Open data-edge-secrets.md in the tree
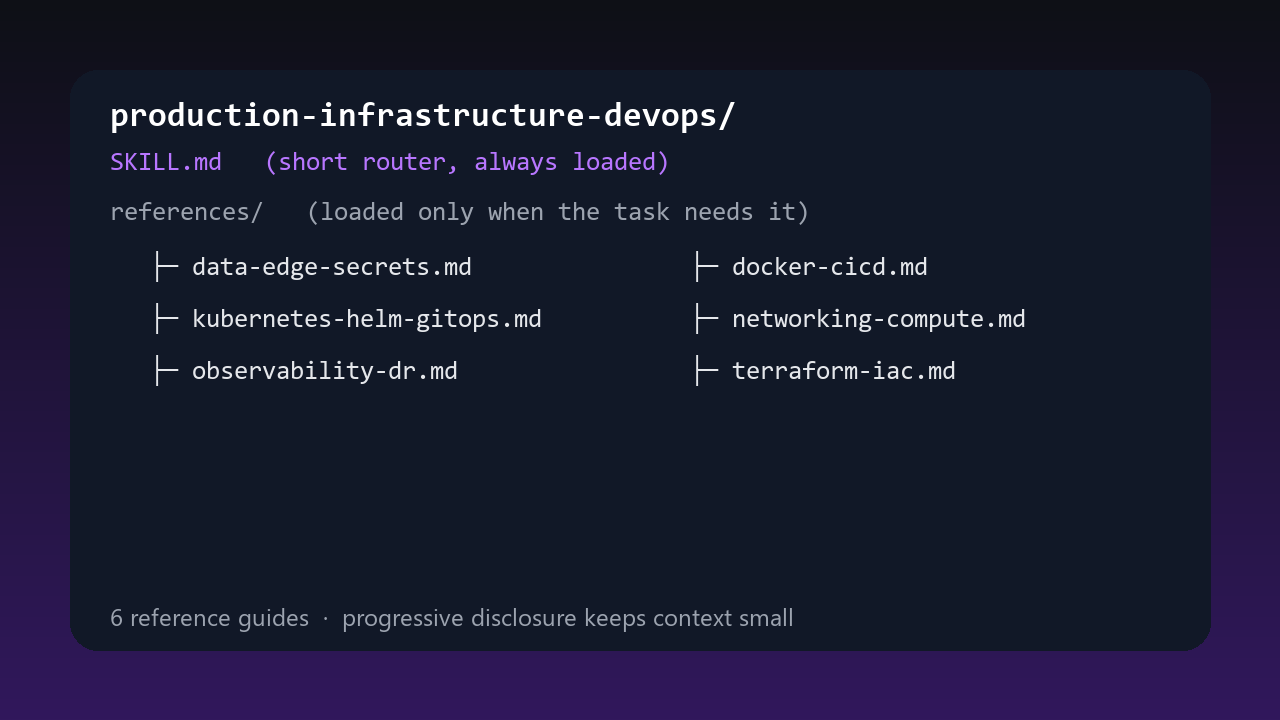The image size is (1280, 720). tap(331, 267)
